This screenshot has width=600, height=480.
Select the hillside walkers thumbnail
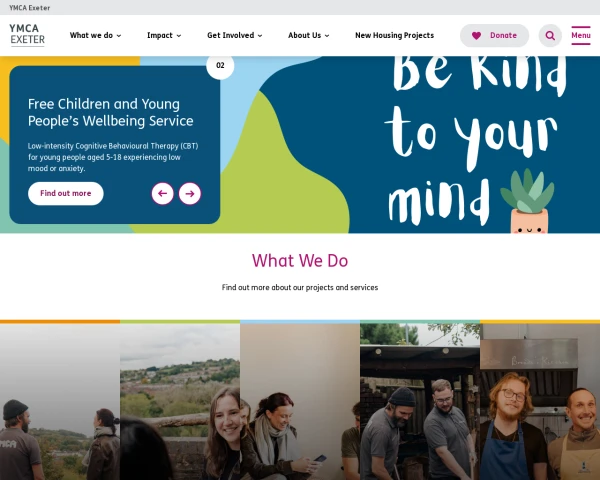pos(60,400)
